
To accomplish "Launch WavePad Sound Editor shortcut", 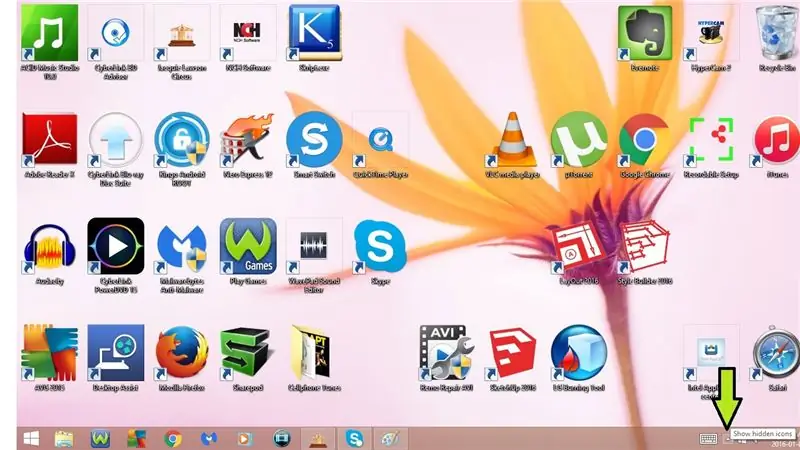I will (x=314, y=247).
